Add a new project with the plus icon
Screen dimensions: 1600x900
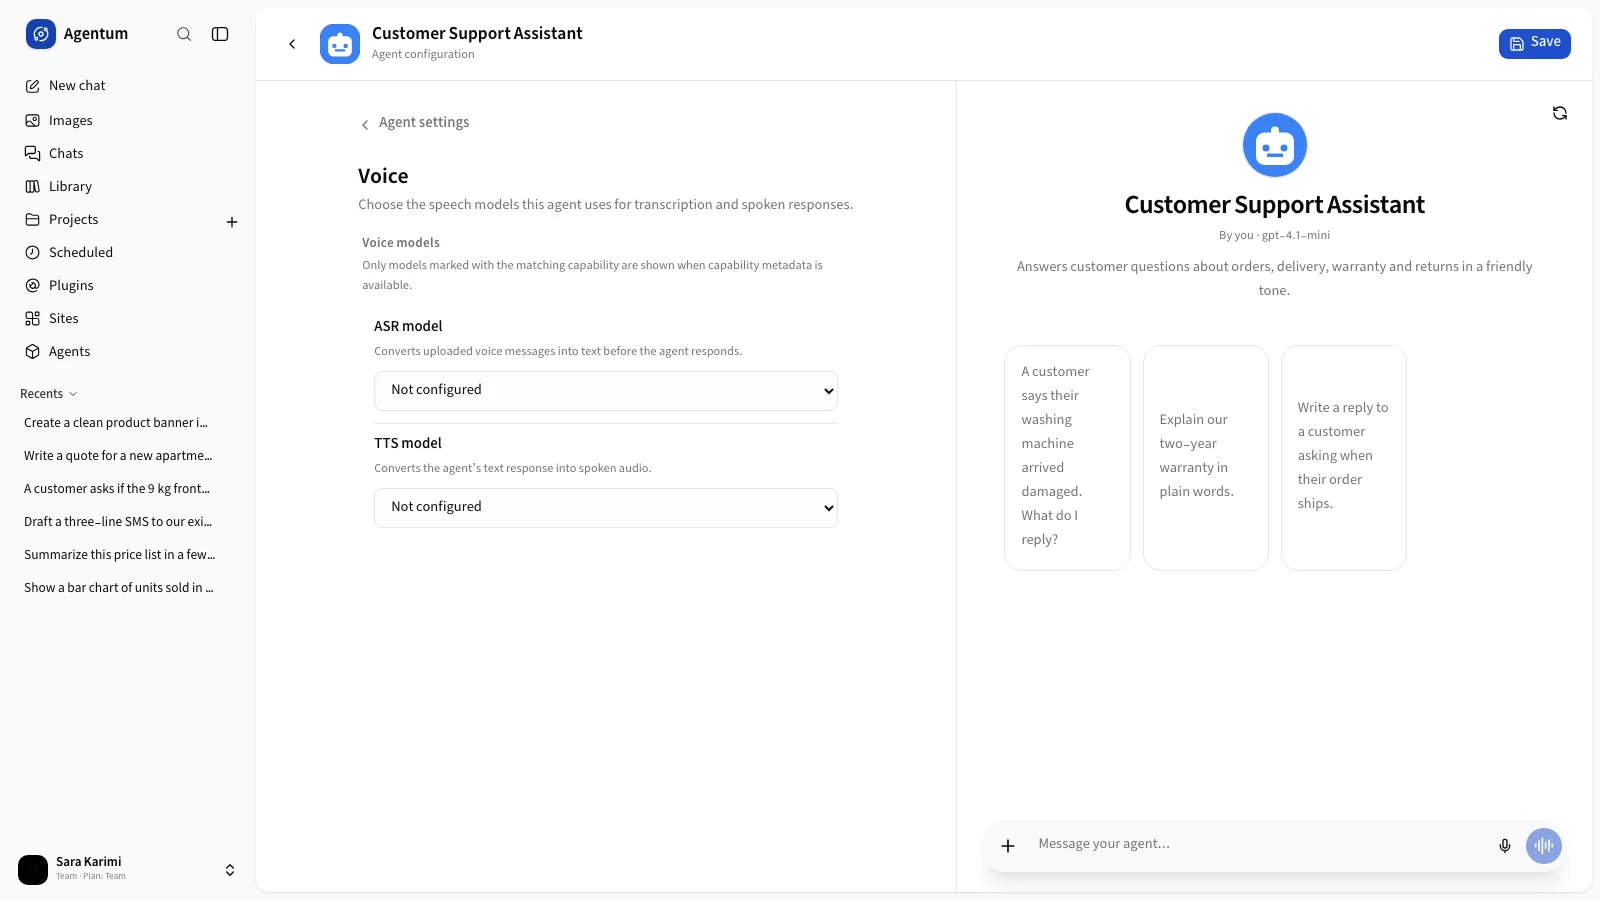pos(232,222)
